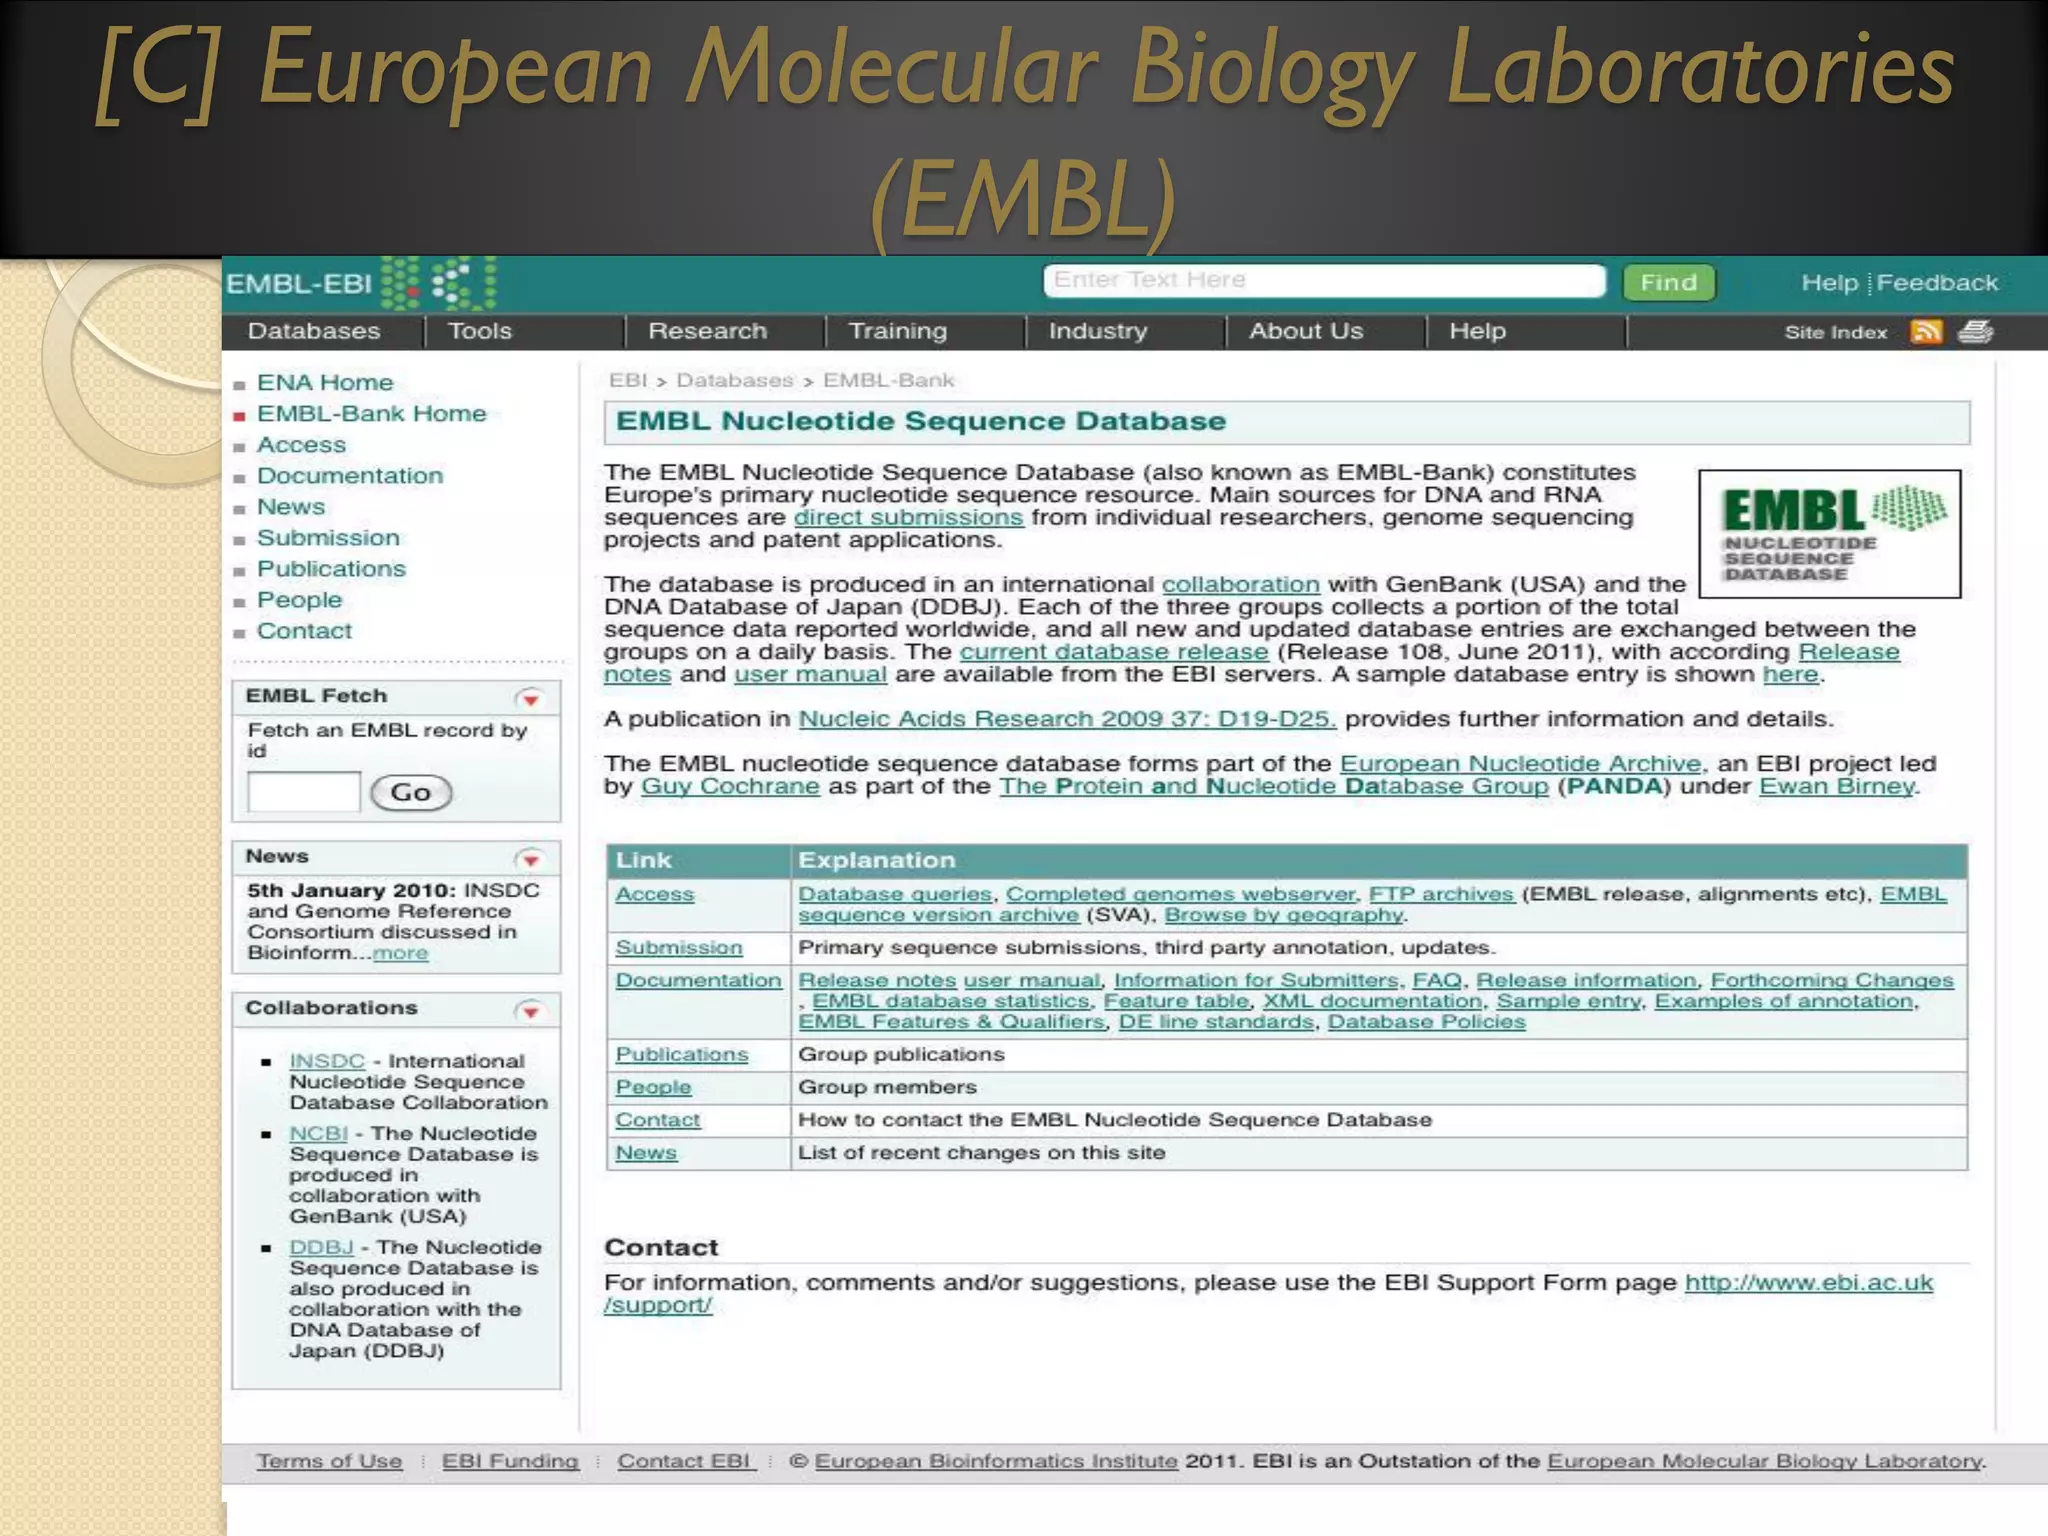
Task: Collapse the News panel arrow
Action: coord(530,859)
